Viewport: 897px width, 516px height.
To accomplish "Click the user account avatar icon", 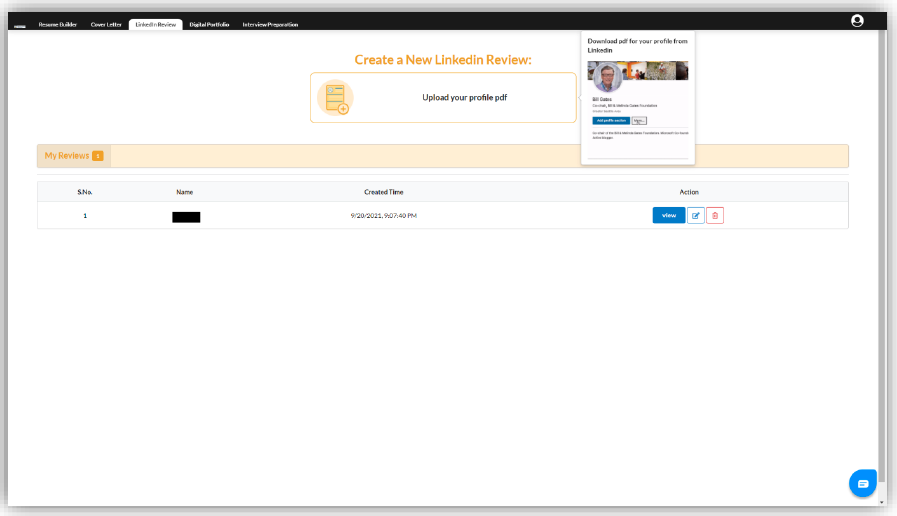I will 857,20.
